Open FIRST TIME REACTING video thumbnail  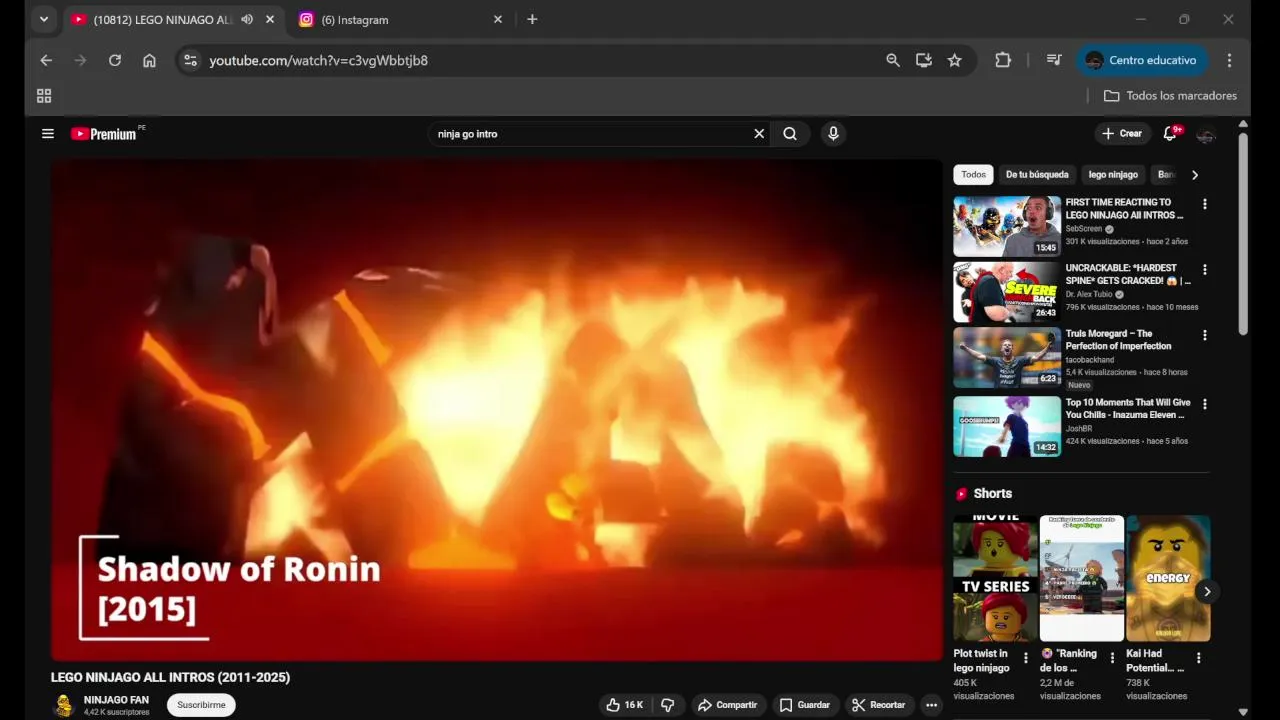coord(1007,226)
